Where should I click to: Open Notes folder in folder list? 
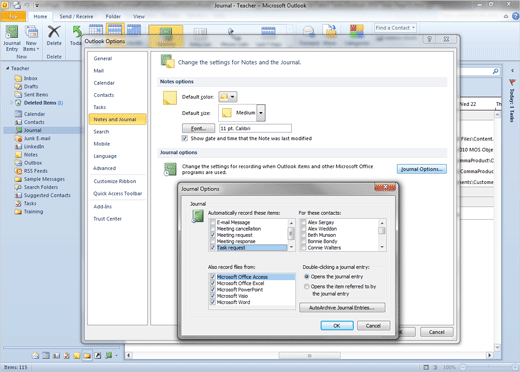(x=30, y=155)
